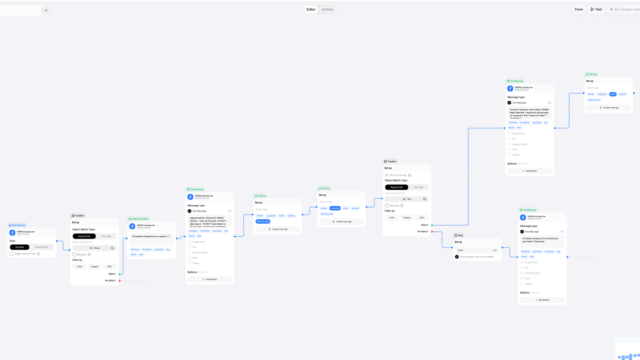Click info icon beside Trigger once per user
The height and width of the screenshot is (360, 640).
(x=39, y=254)
